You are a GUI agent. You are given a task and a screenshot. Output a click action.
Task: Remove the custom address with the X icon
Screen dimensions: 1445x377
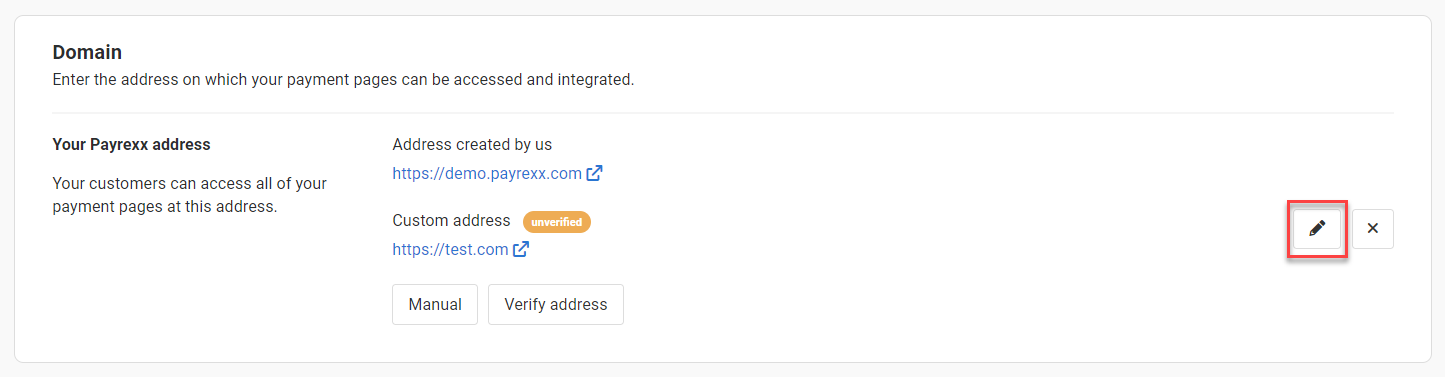coord(1373,229)
